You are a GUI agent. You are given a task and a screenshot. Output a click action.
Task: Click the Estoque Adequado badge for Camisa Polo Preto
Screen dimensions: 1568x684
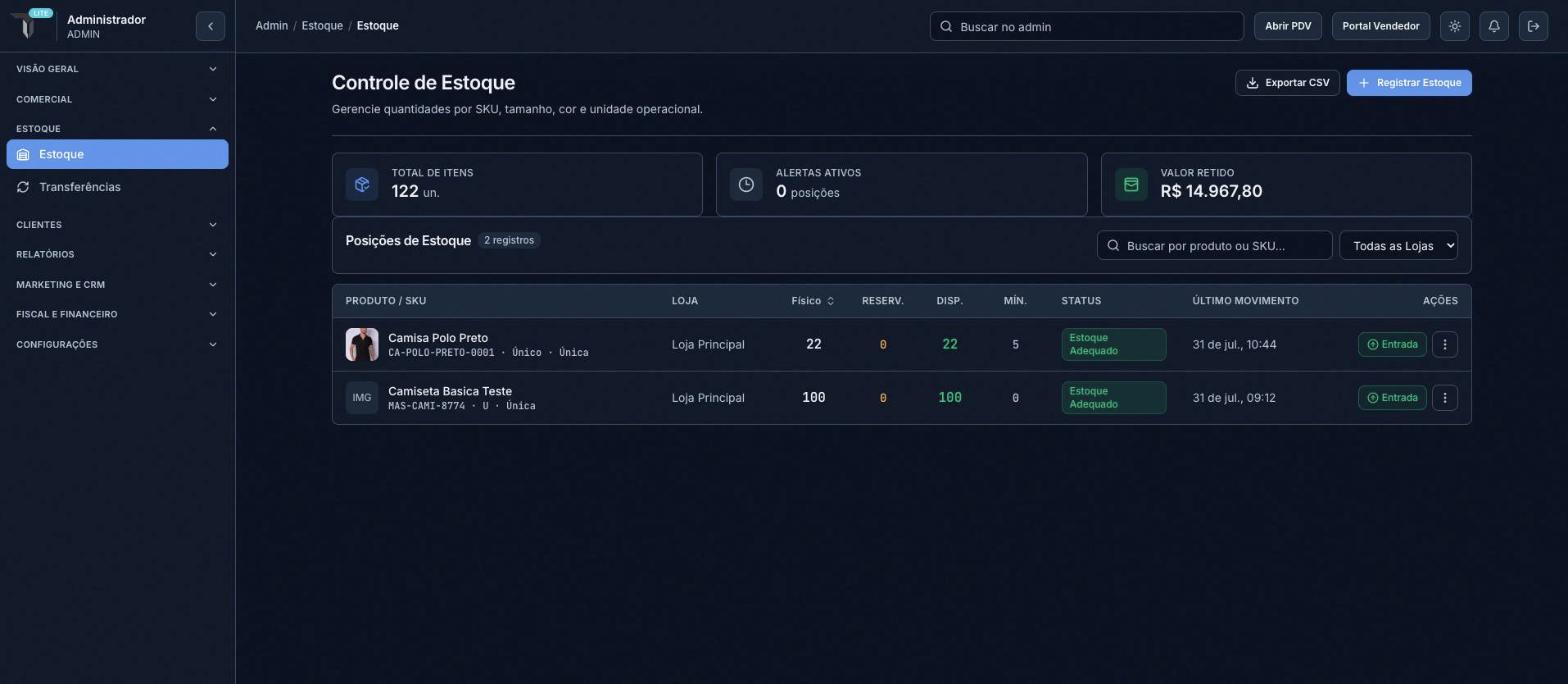coord(1113,344)
